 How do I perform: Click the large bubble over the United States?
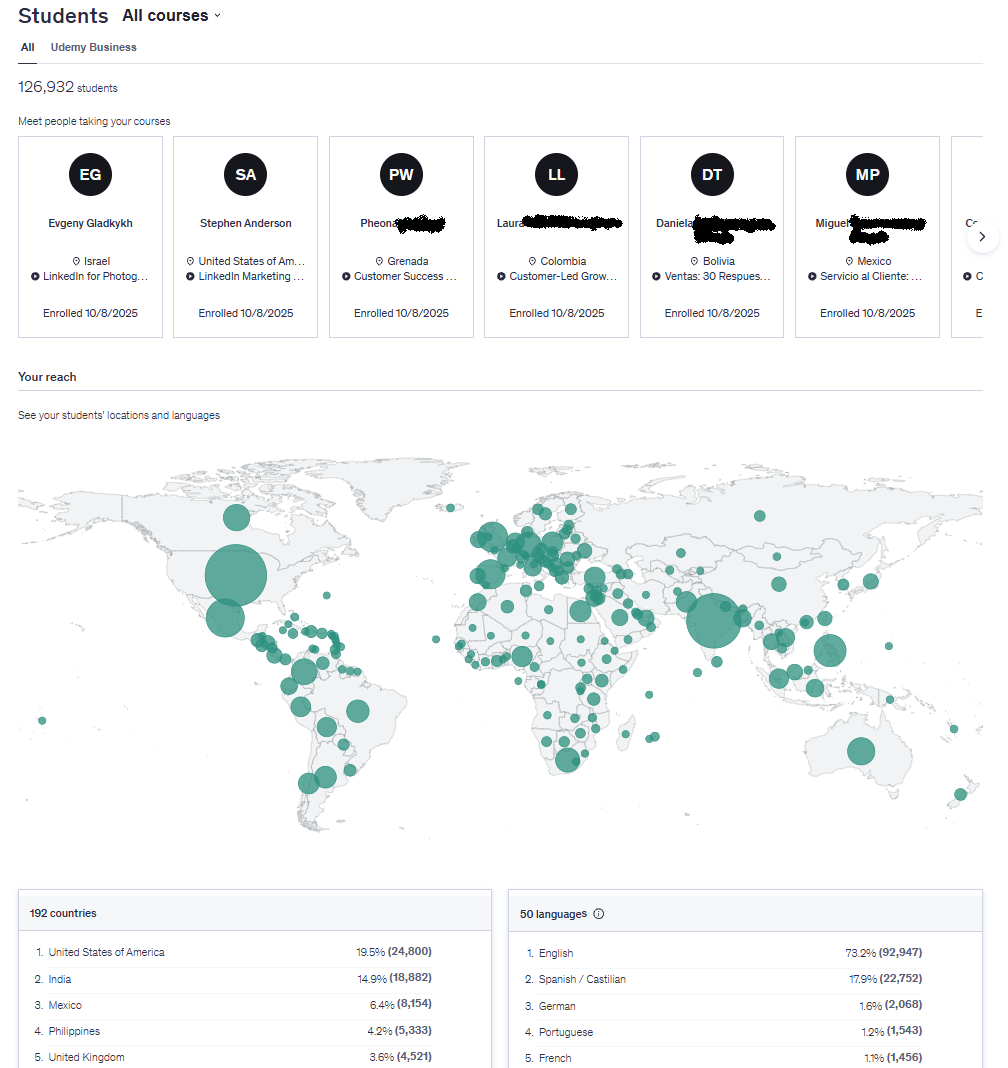(236, 576)
